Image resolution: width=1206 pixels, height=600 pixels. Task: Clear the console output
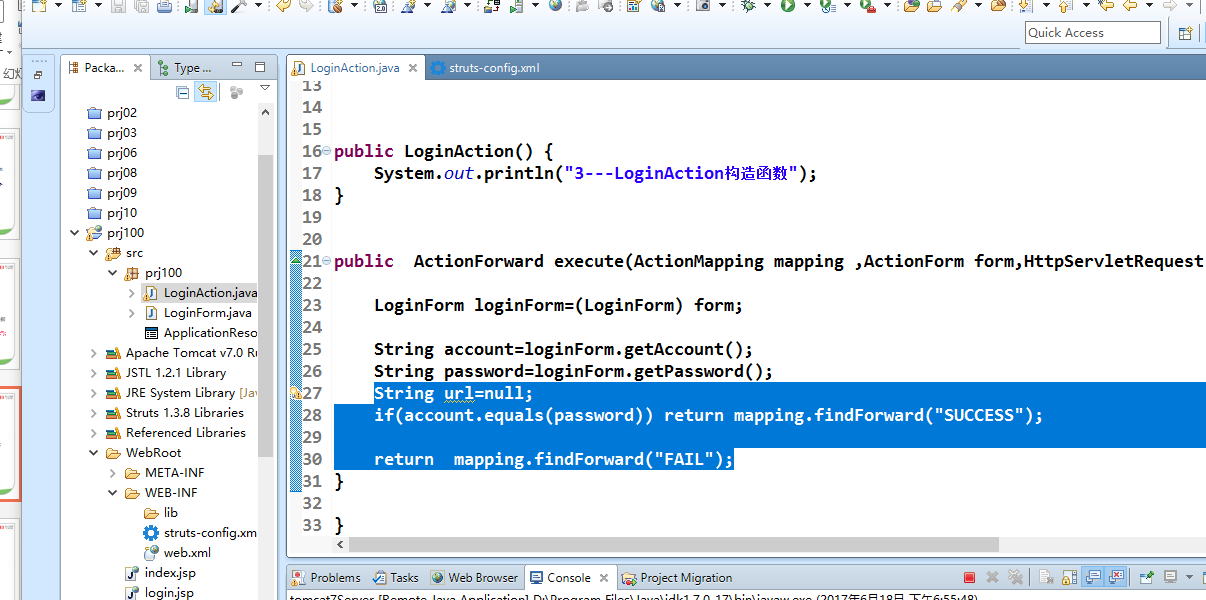coord(1046,577)
